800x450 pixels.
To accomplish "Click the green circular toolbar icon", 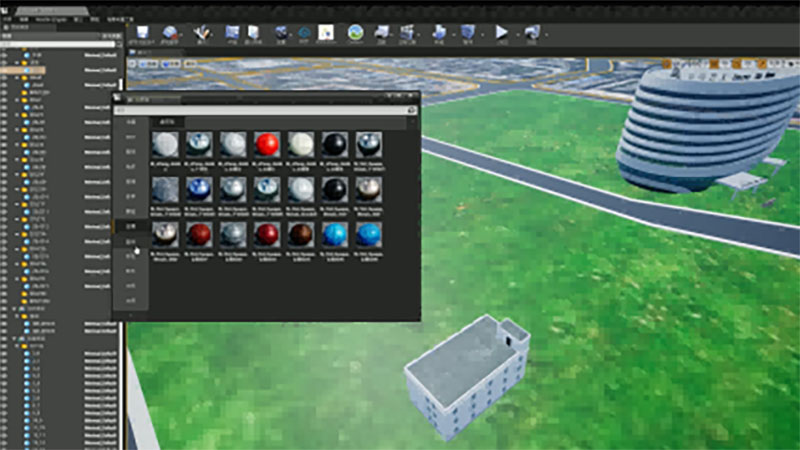I will coord(355,33).
